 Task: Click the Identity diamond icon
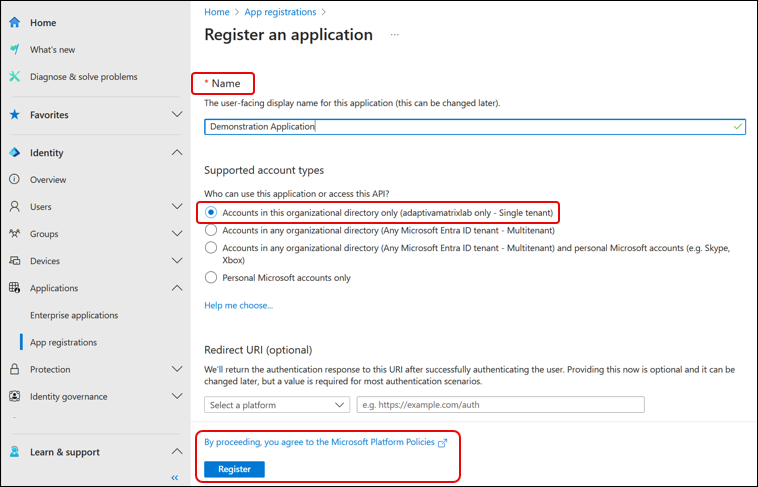coord(15,152)
